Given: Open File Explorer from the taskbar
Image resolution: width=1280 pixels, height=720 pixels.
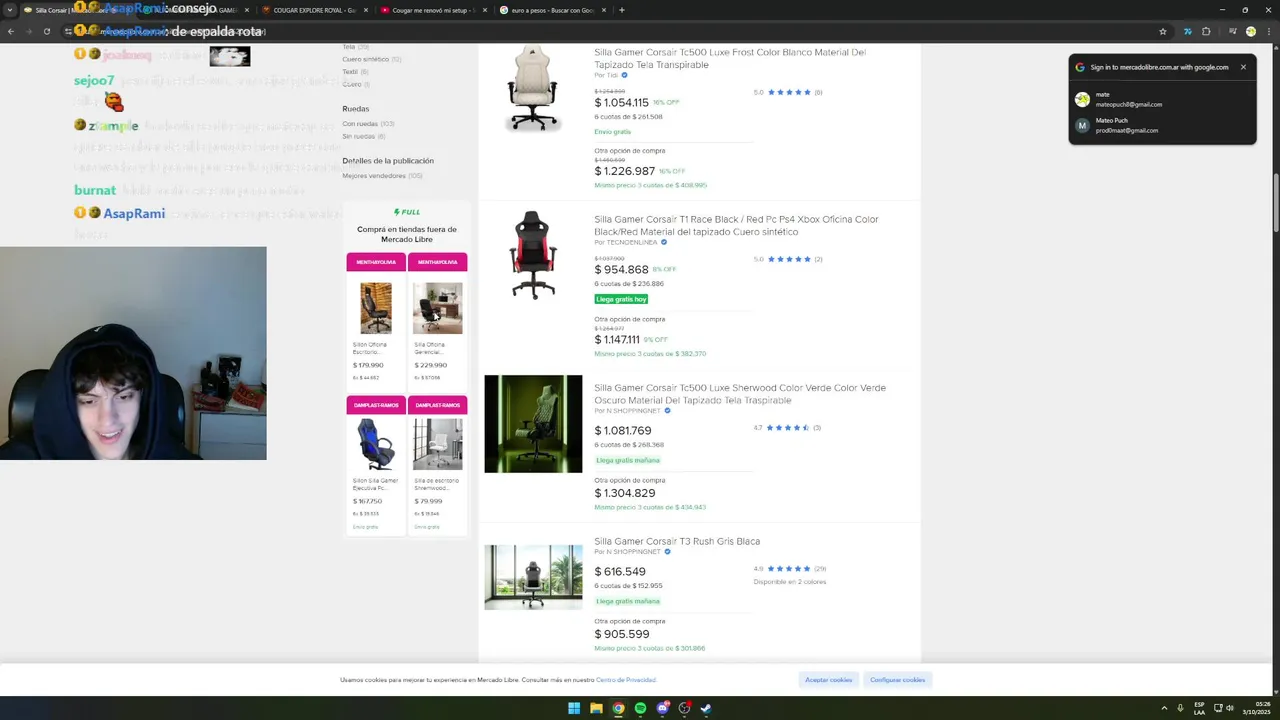Looking at the screenshot, I should 596,708.
